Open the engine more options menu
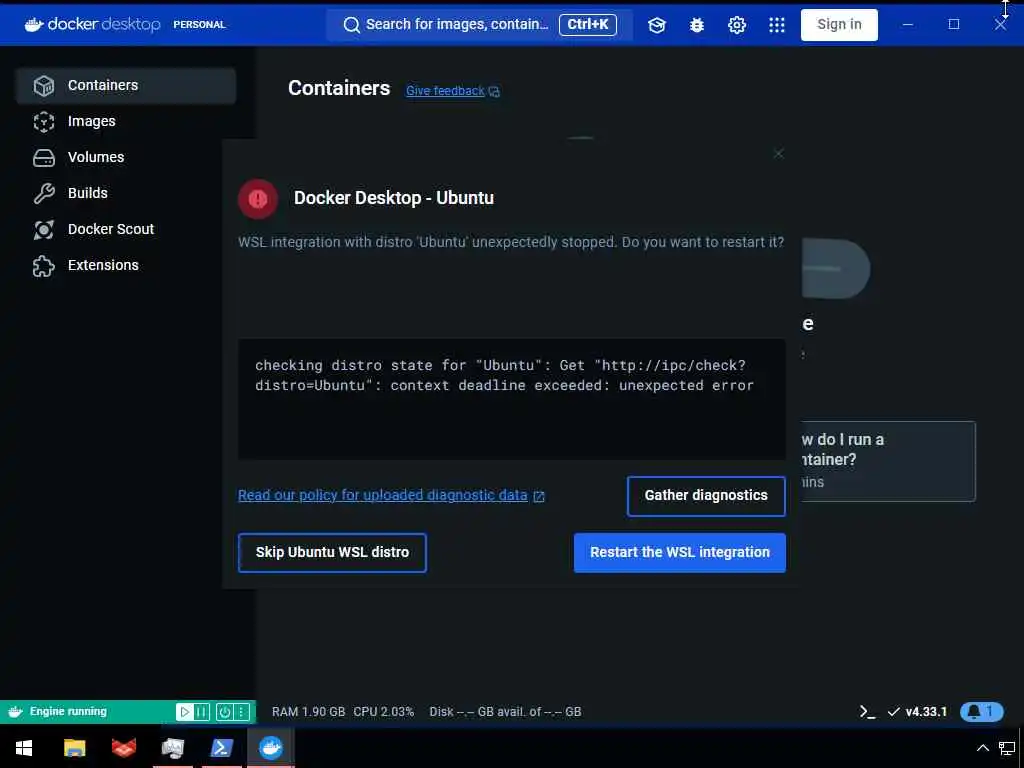This screenshot has height=768, width=1024. click(x=242, y=712)
